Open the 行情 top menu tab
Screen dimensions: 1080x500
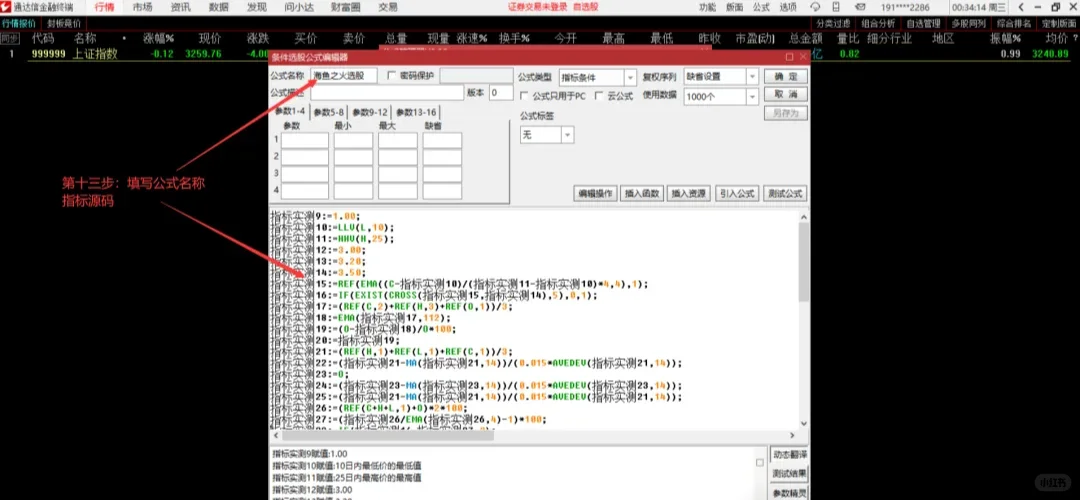click(104, 8)
